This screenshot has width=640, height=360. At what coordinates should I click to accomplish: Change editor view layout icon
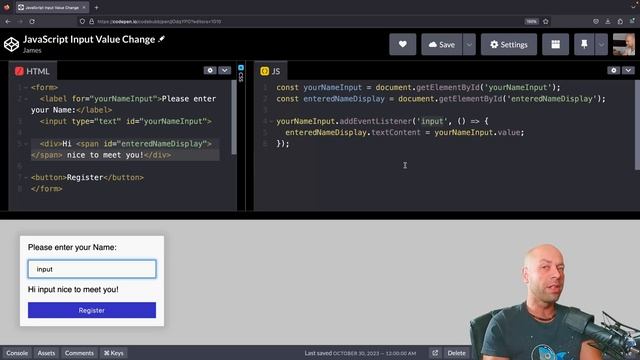coord(556,44)
